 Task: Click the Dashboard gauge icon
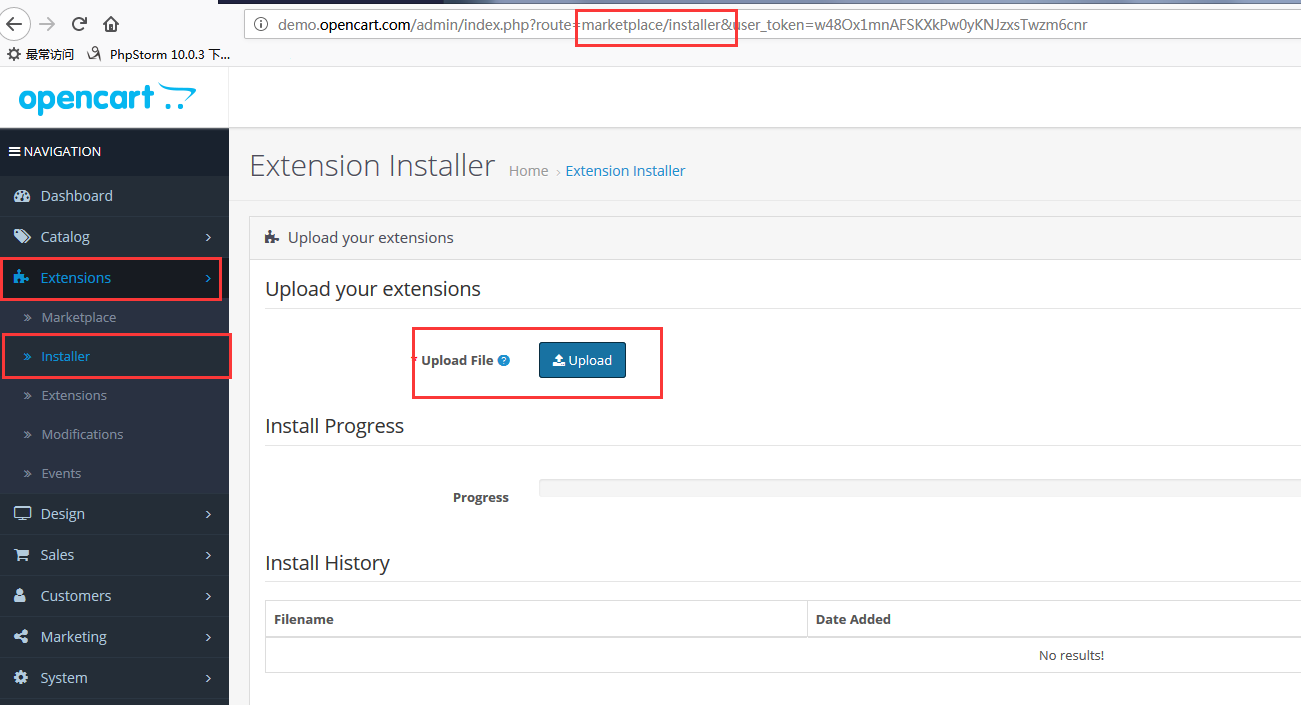(x=21, y=196)
